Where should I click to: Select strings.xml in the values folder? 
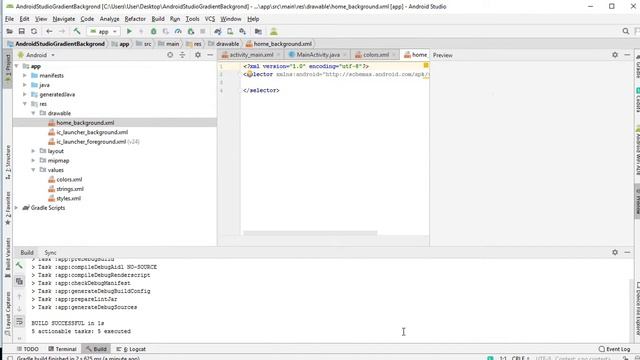[x=70, y=189]
